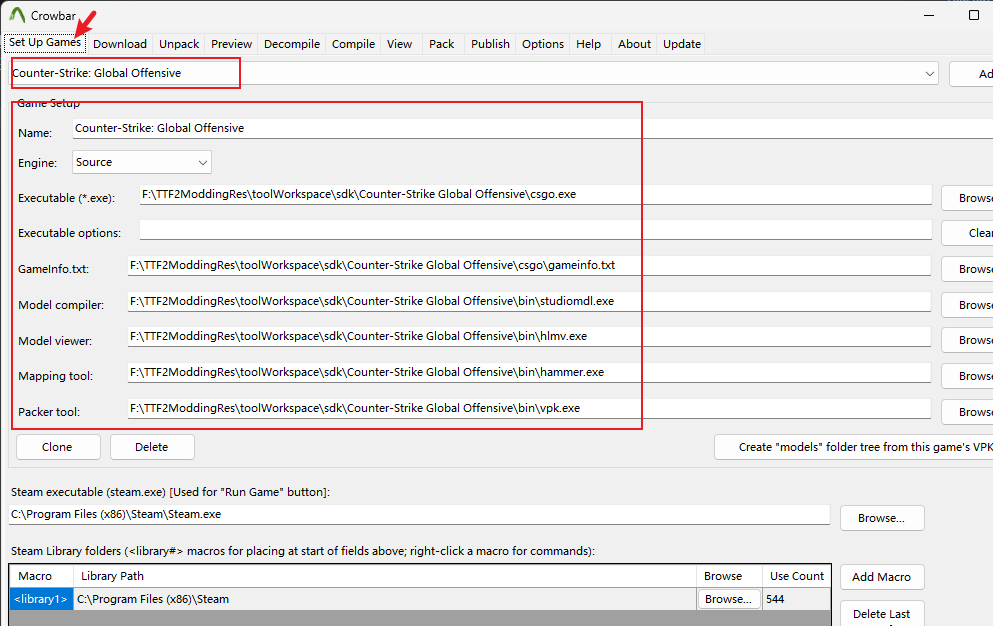993x626 pixels.
Task: Go to the Unpack tab
Action: pyautogui.click(x=179, y=44)
